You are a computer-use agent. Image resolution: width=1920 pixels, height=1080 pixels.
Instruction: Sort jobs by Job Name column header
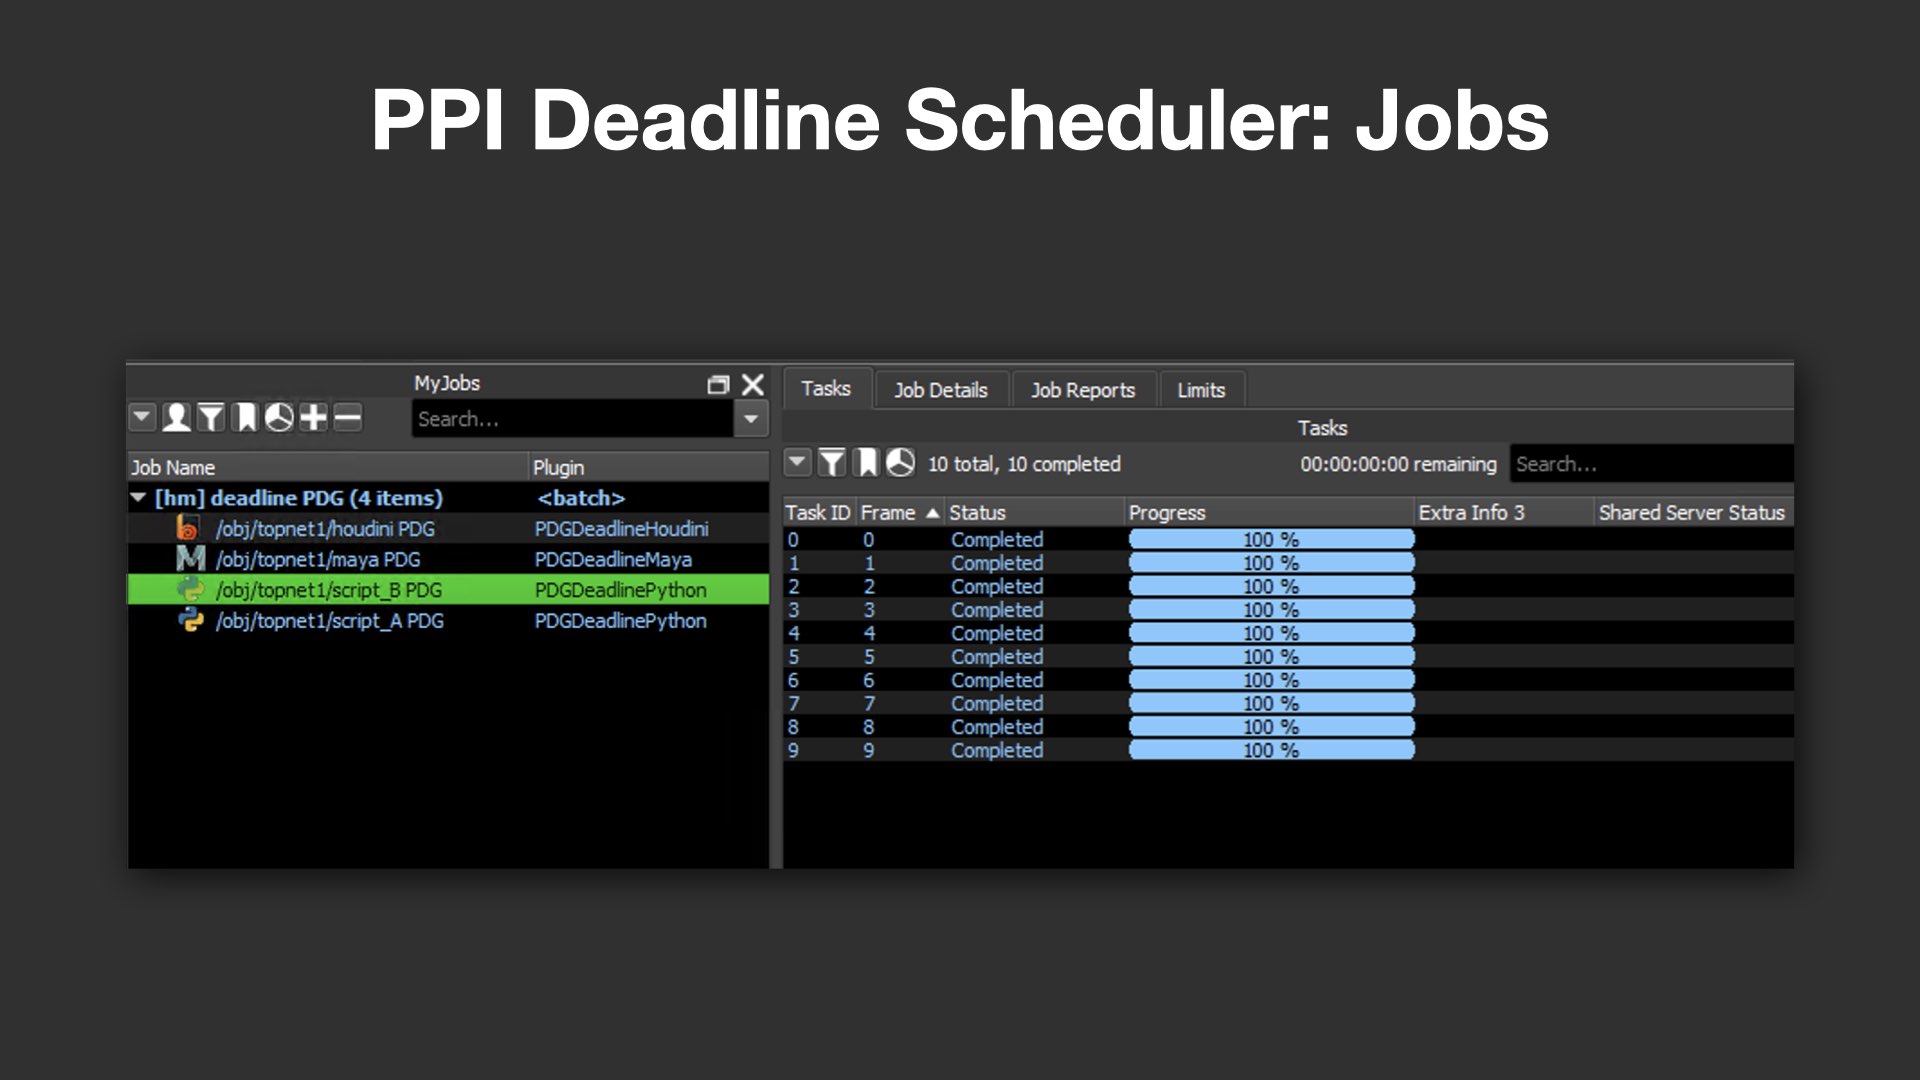(x=328, y=467)
